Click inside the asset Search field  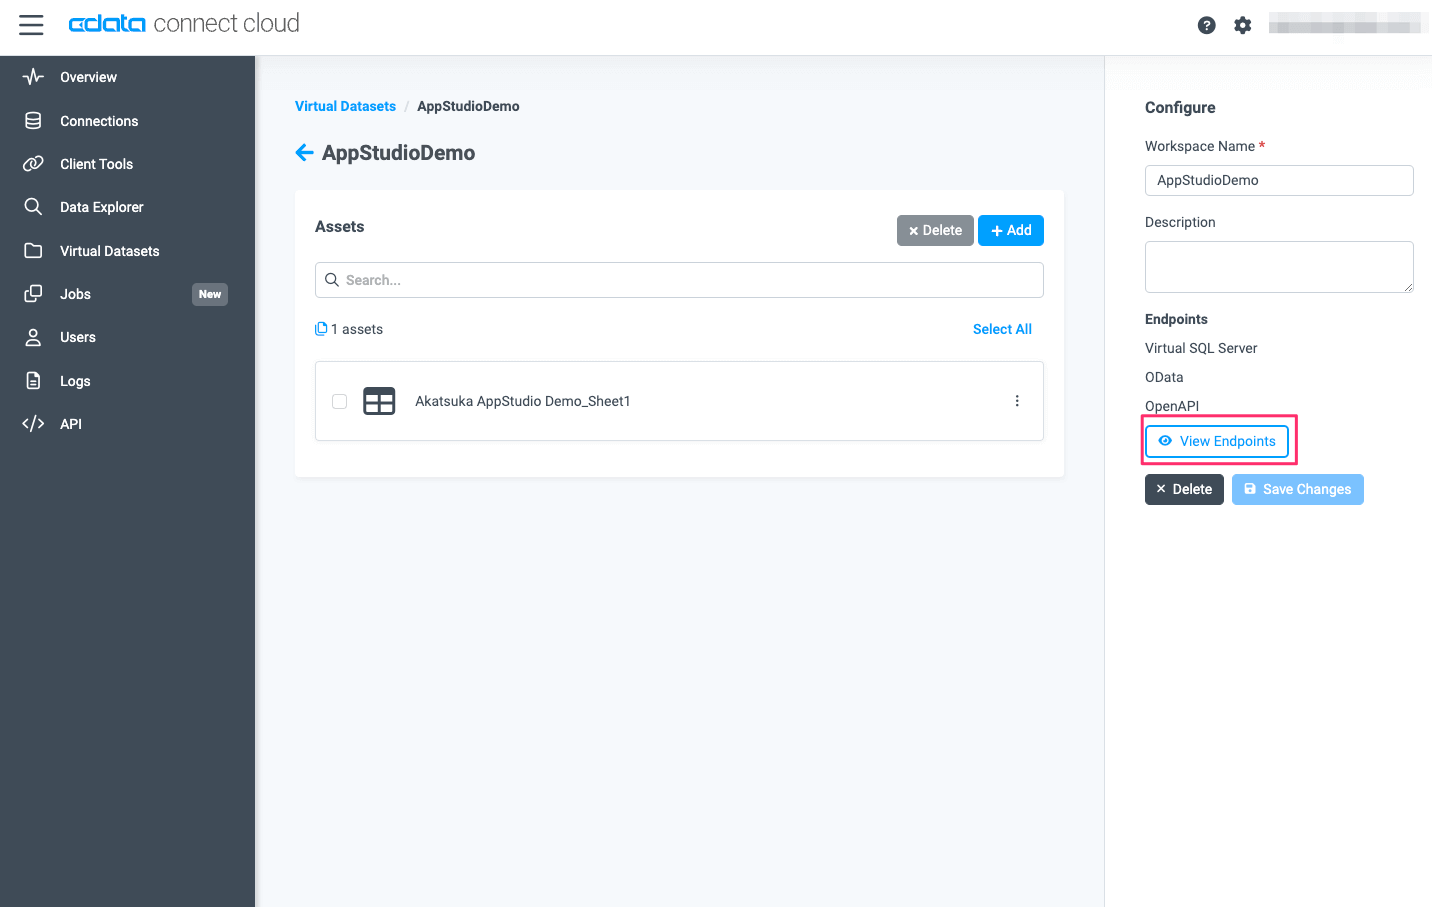click(x=679, y=280)
